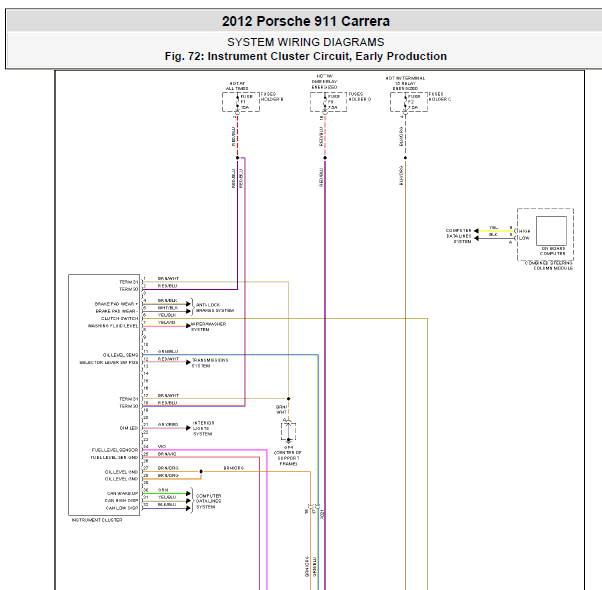Click the 'SELECTOR LEVER SW POS' pin label

point(109,362)
